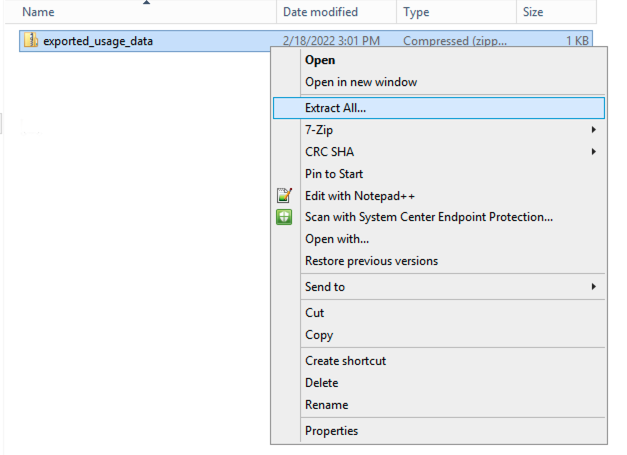Select Open in new window
The height and width of the screenshot is (455, 627).
coord(360,82)
